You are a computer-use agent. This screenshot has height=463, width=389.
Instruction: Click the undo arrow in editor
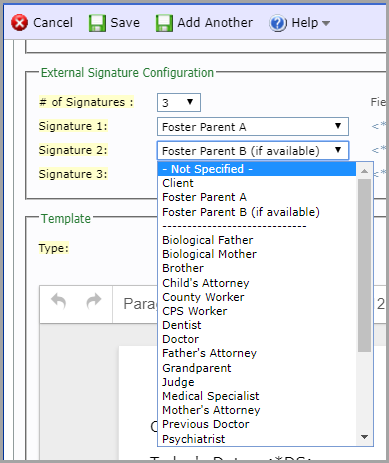click(59, 301)
